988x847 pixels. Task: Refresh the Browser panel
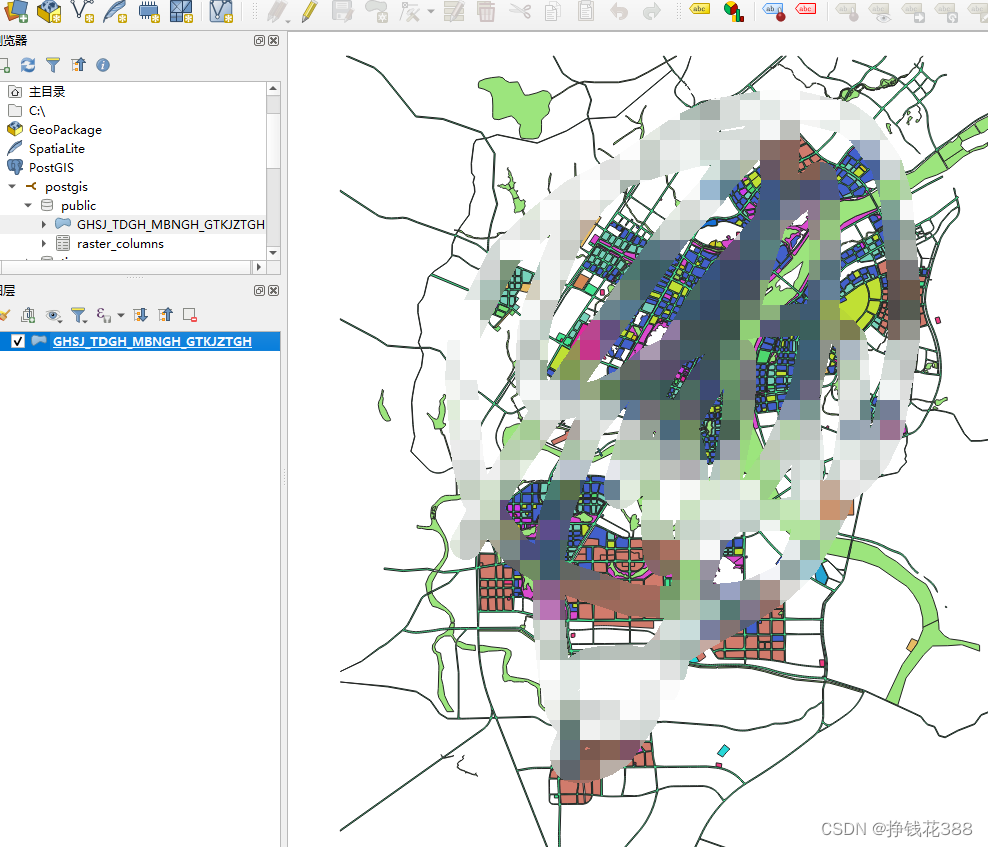[29, 65]
